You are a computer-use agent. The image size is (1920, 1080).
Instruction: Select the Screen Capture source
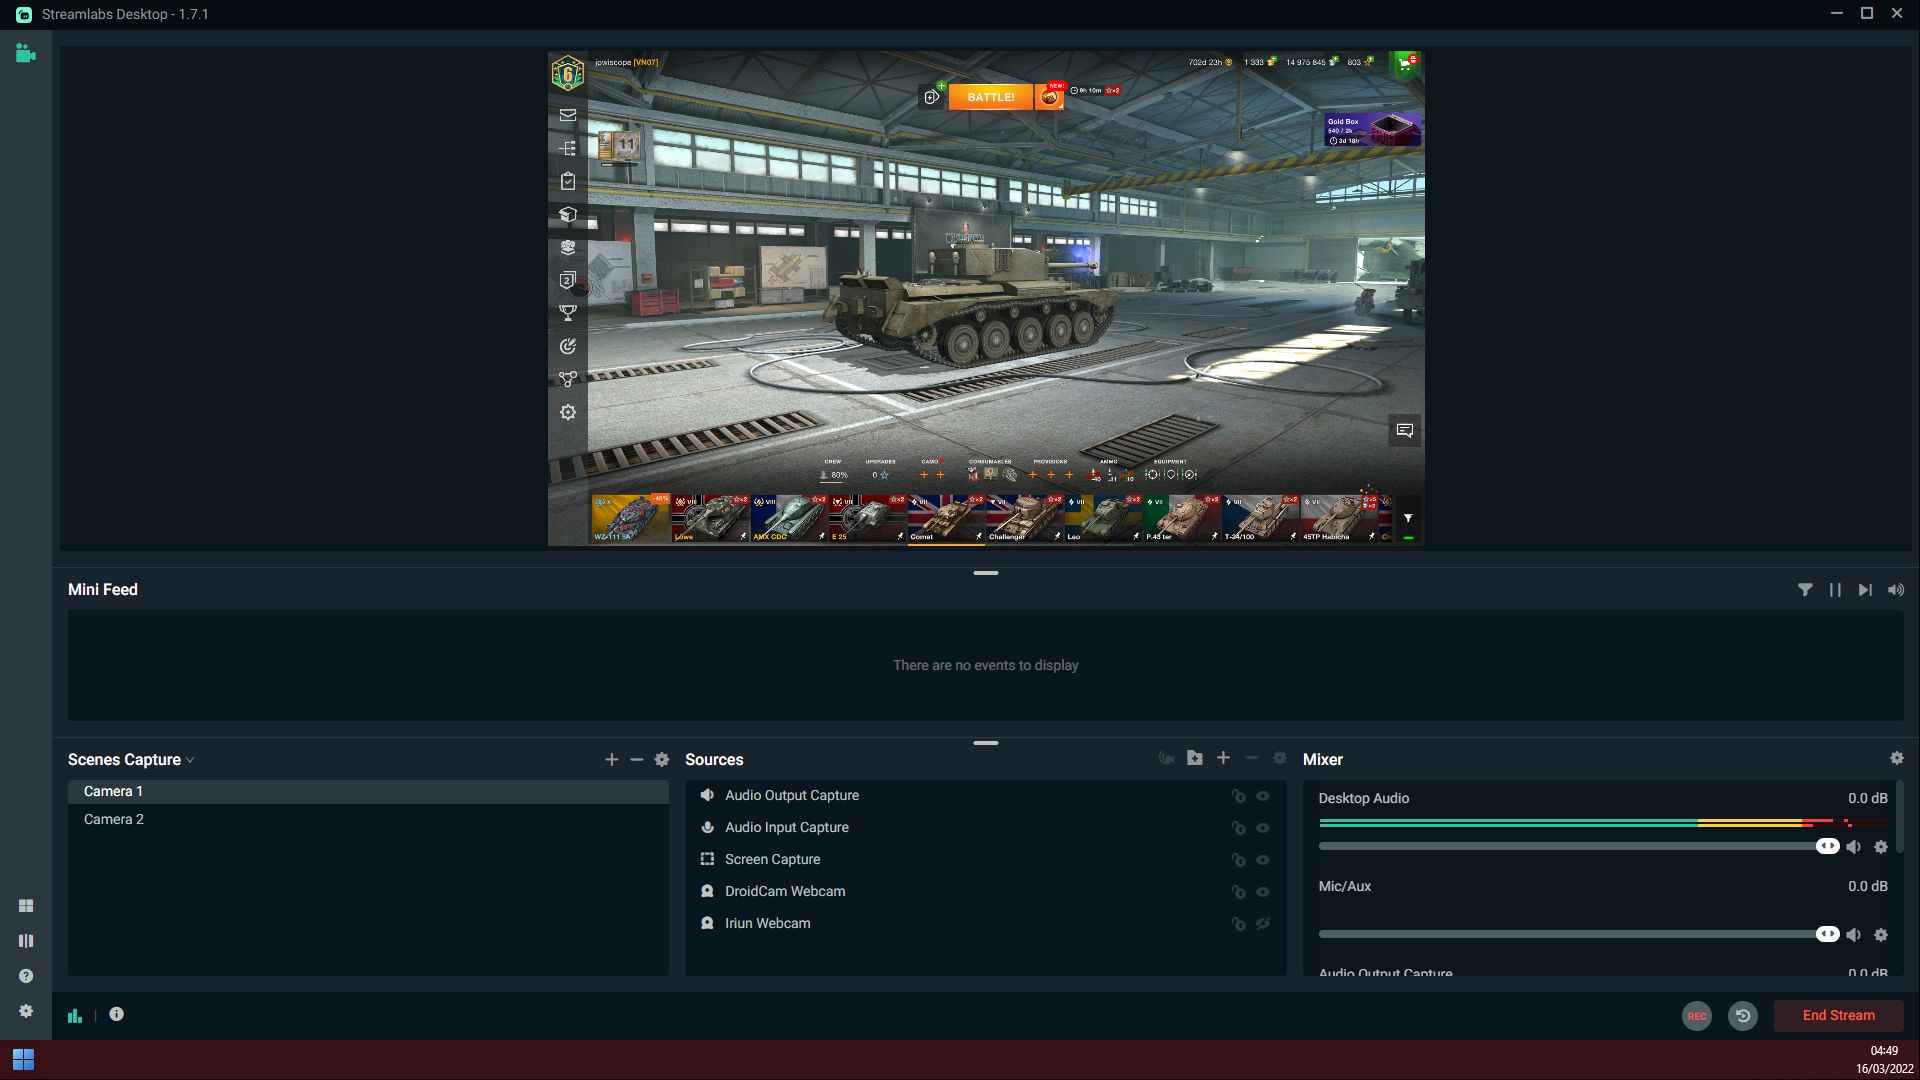click(985, 860)
